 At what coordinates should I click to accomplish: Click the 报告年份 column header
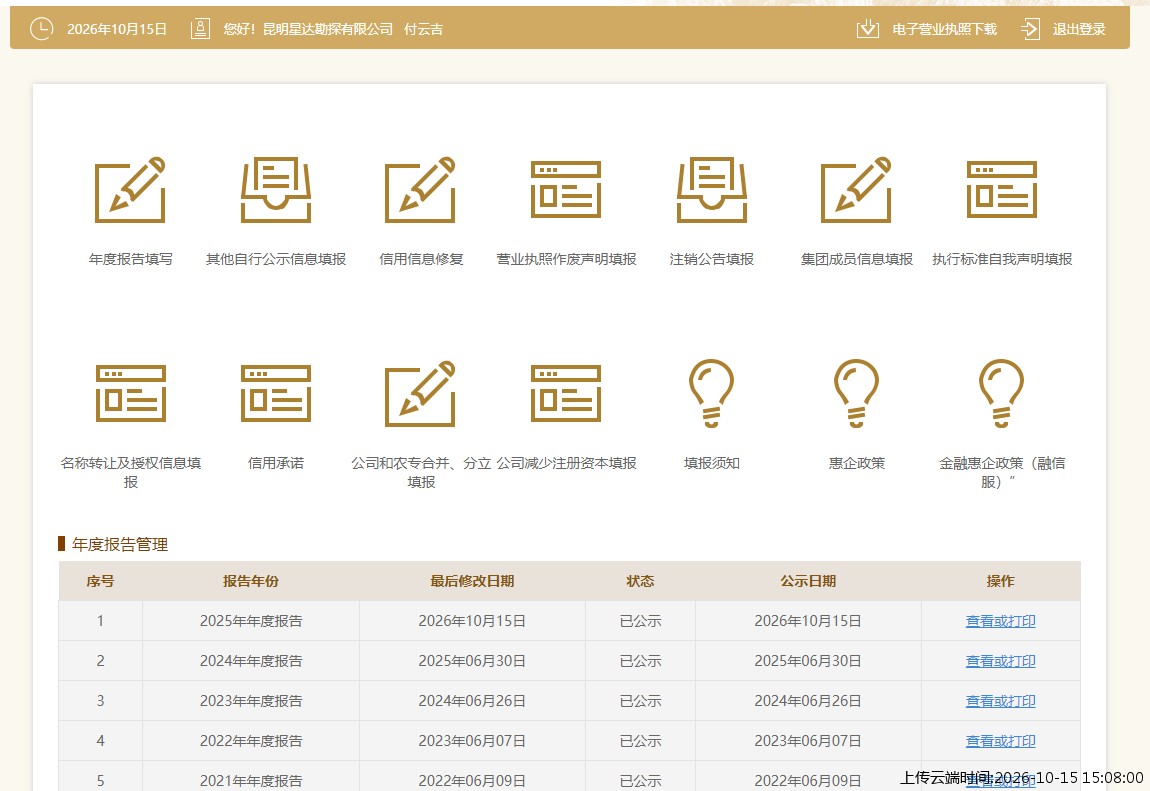click(251, 581)
